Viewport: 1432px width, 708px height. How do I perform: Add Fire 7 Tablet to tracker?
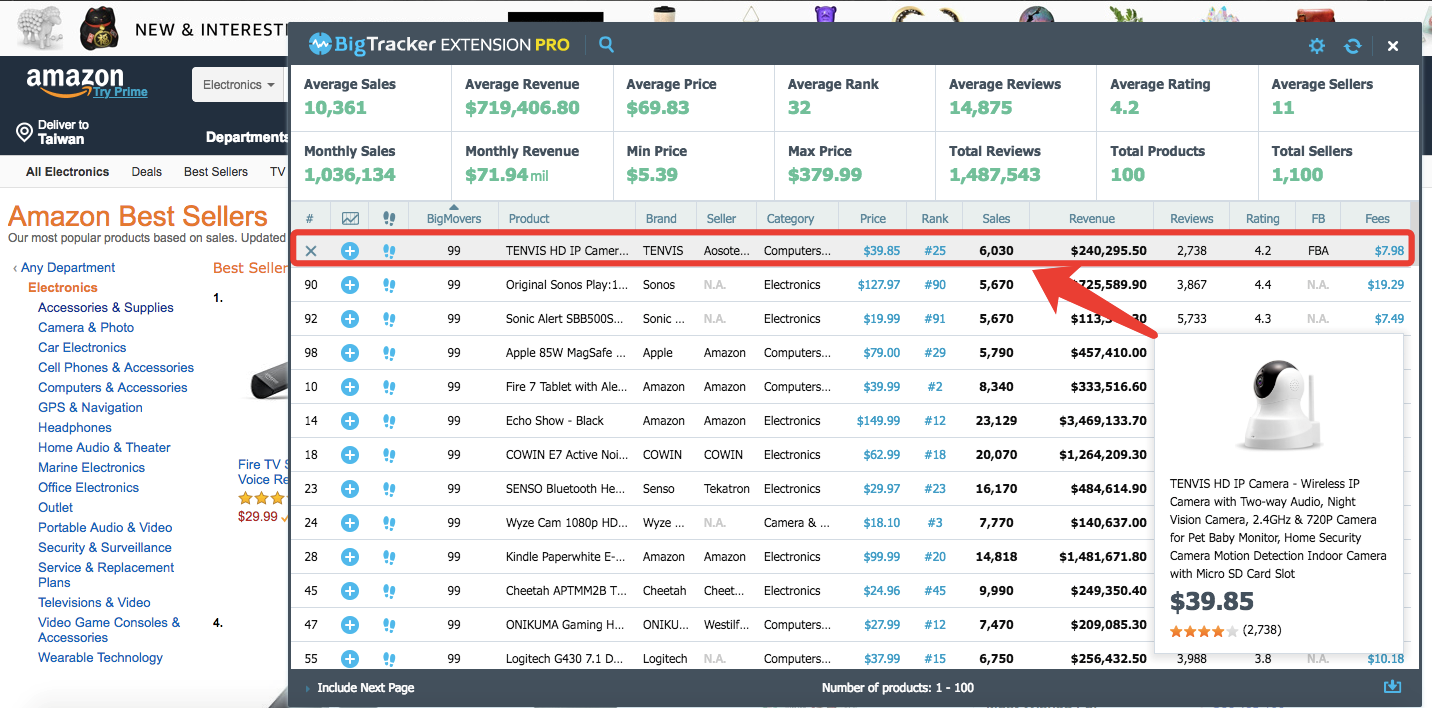click(x=350, y=387)
